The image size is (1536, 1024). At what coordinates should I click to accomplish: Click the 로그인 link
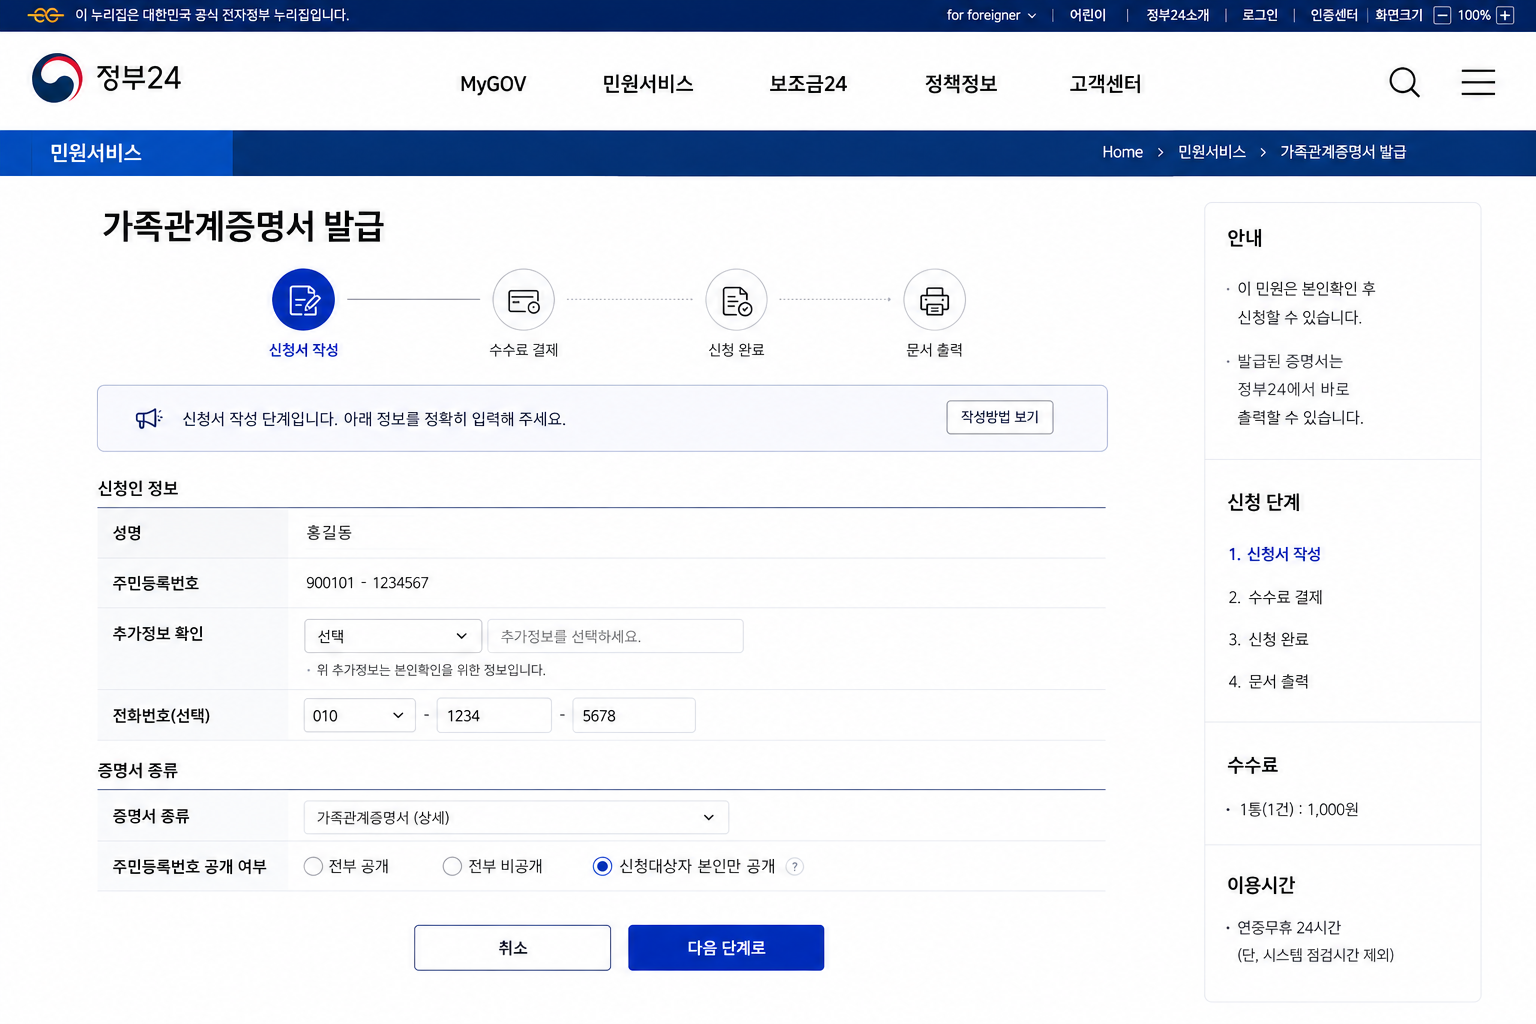click(x=1260, y=15)
